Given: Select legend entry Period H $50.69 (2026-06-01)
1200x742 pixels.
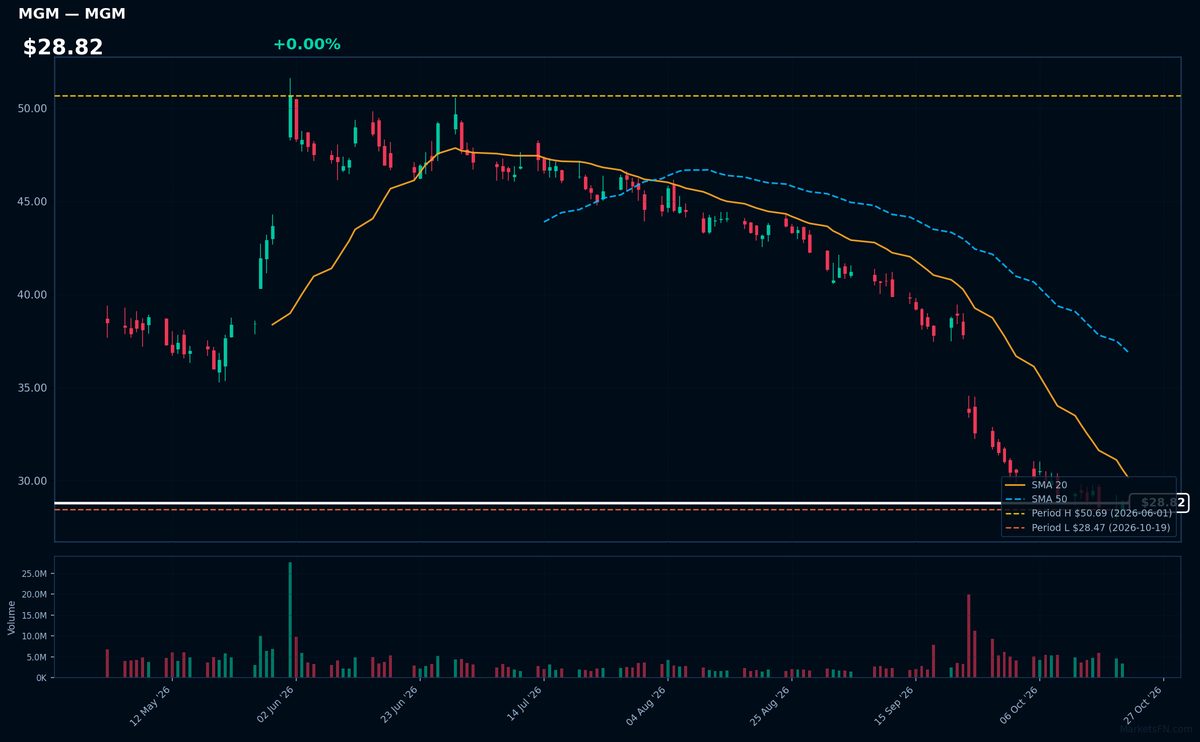Looking at the screenshot, I should [x=1088, y=513].
